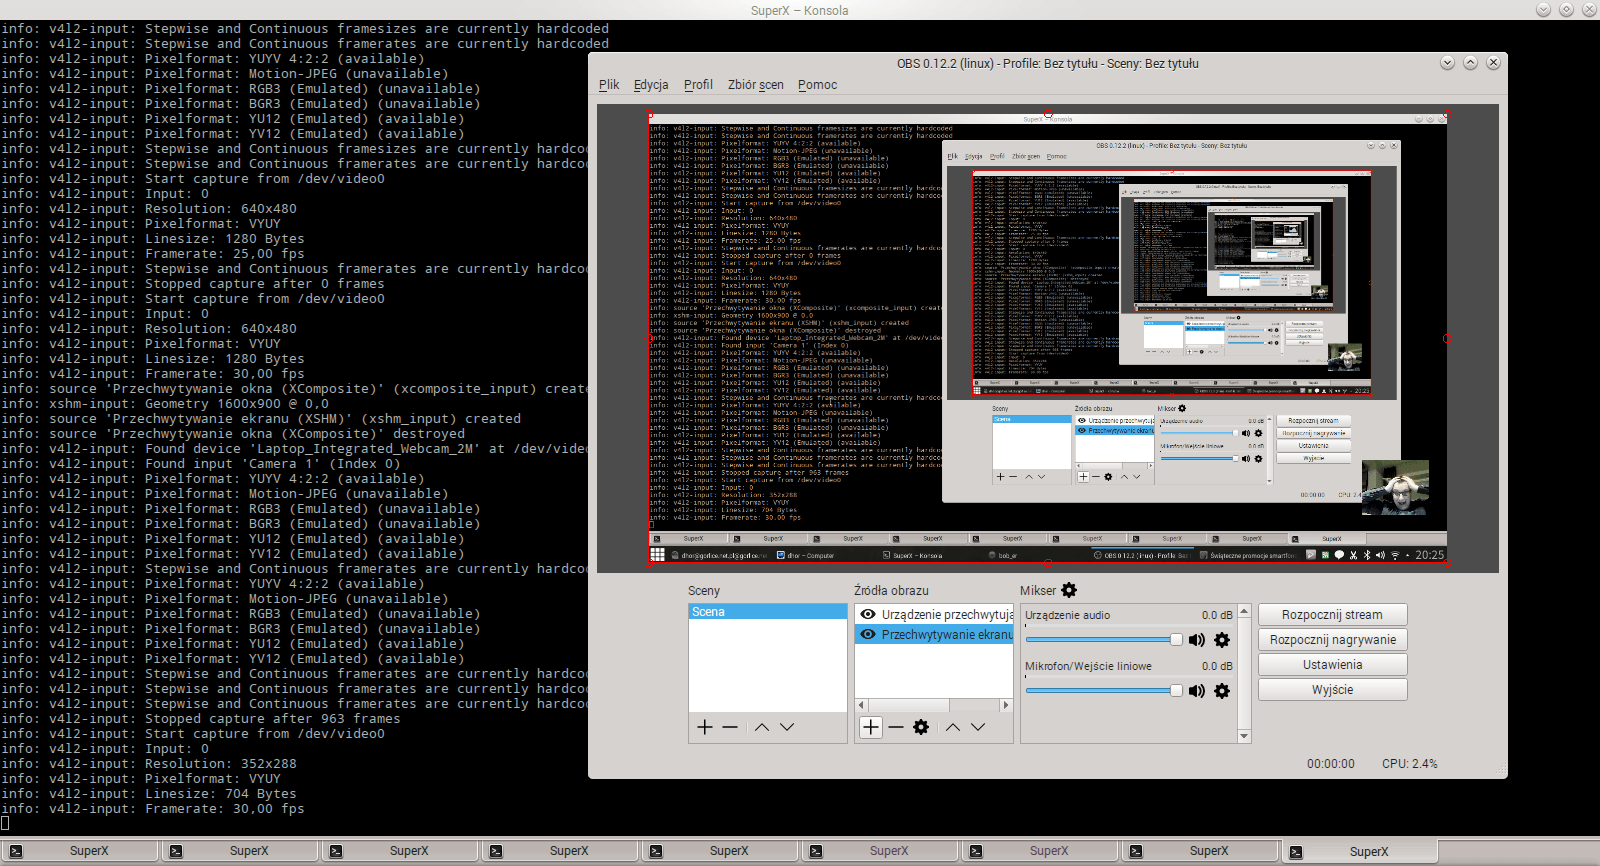Open the Plik menu
Viewport: 1600px width, 866px height.
coord(609,85)
